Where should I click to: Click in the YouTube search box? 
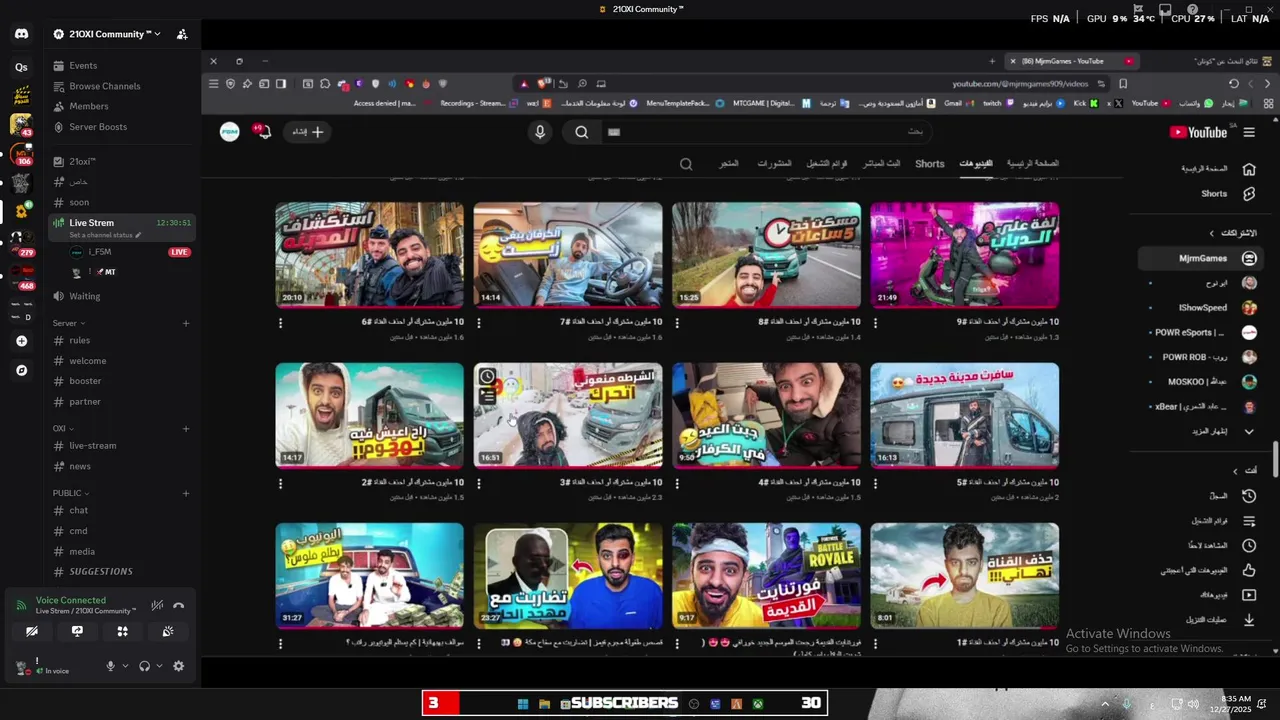coord(765,132)
